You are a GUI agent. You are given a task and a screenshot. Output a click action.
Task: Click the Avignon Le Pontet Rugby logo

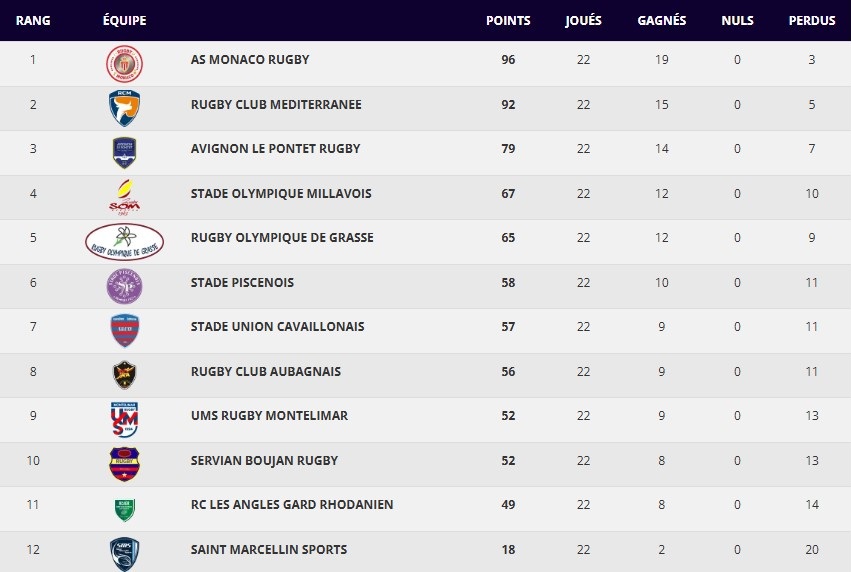(124, 151)
